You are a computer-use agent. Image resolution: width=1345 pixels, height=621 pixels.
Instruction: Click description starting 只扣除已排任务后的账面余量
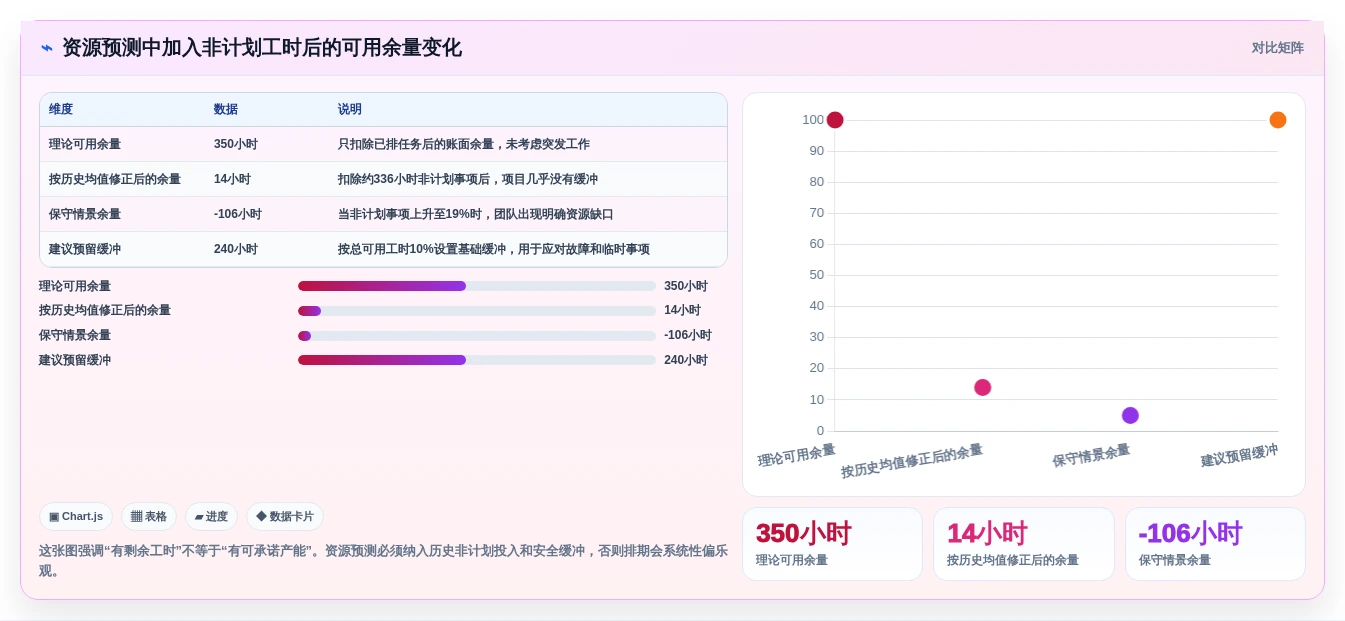(x=464, y=145)
